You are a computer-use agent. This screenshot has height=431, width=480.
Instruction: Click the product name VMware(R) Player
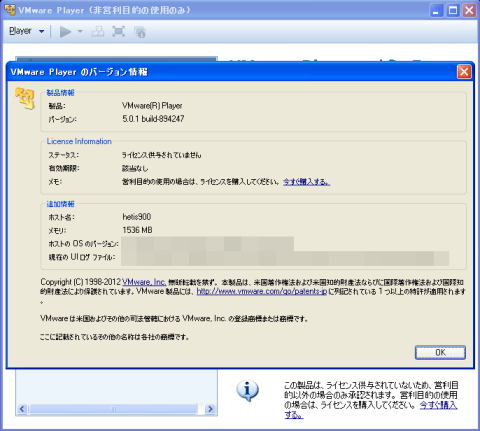tap(152, 106)
